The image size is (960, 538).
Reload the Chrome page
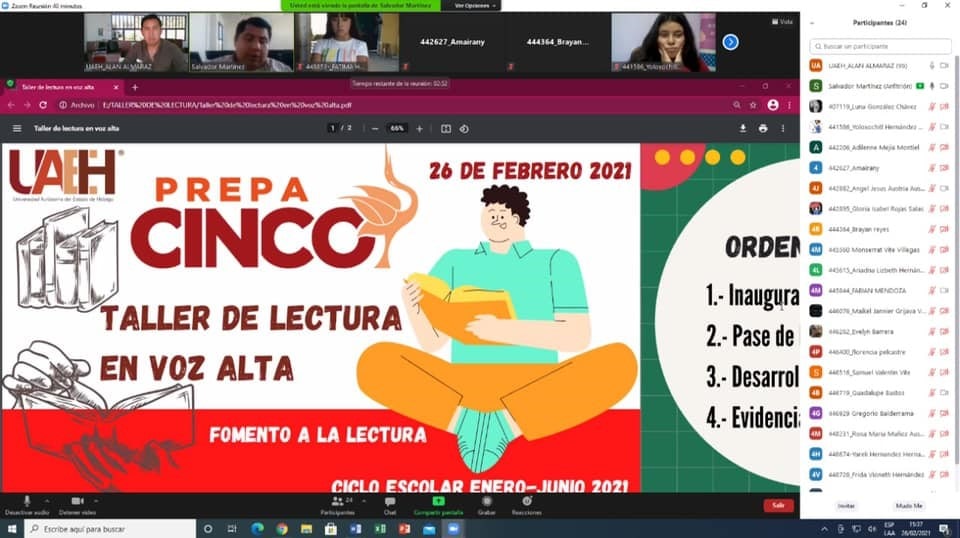pos(43,105)
